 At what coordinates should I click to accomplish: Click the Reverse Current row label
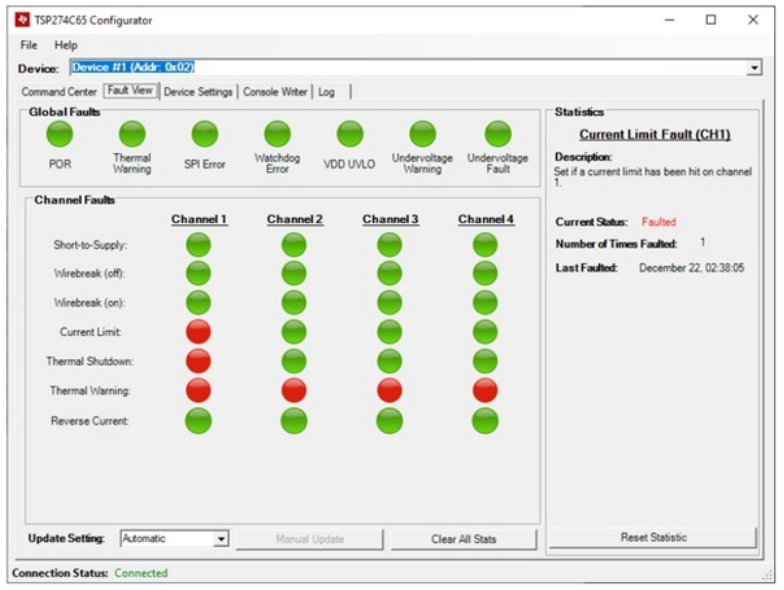[x=90, y=421]
